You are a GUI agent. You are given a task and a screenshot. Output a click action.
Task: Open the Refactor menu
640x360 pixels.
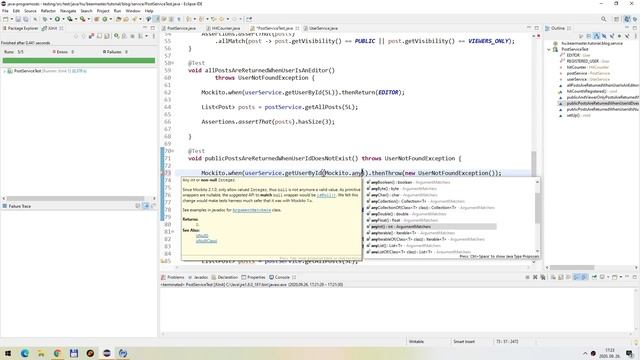[x=48, y=11]
